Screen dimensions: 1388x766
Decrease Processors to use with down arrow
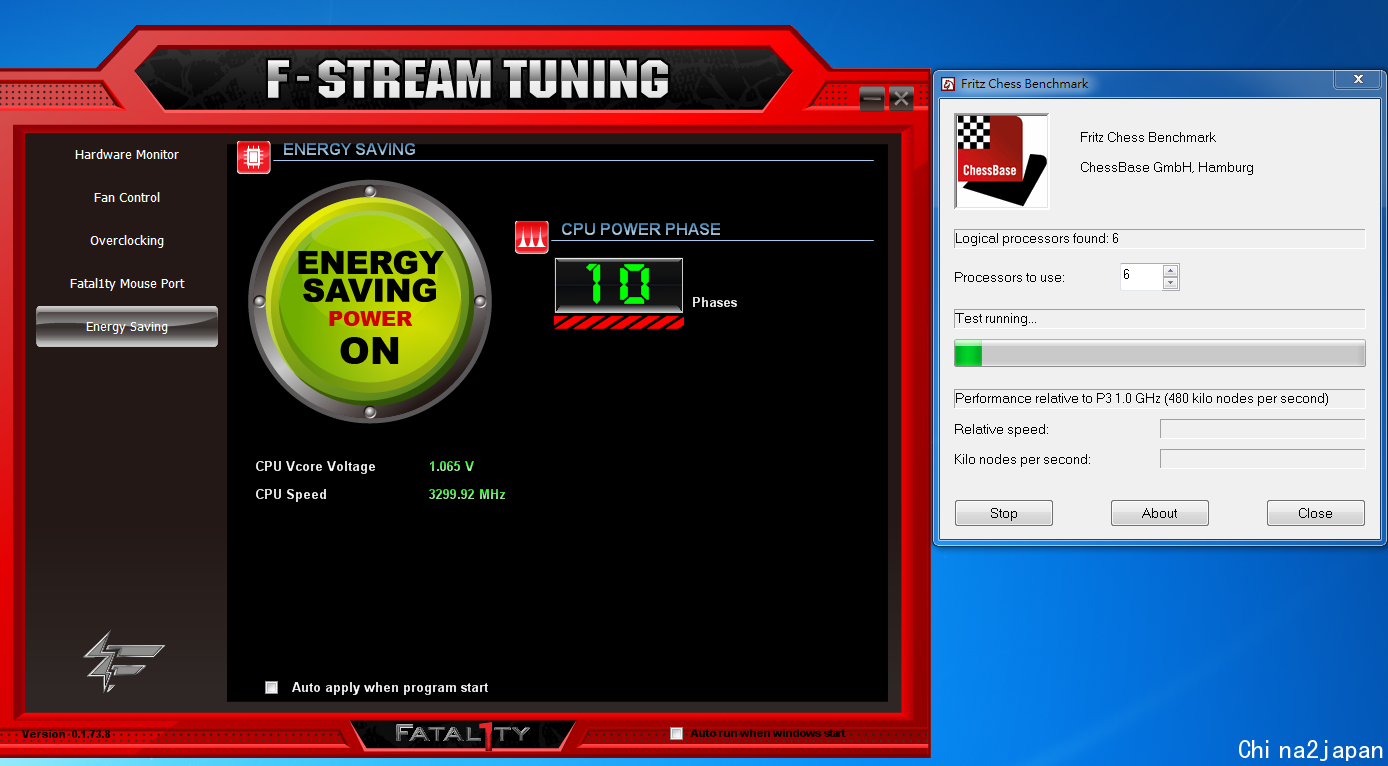point(1171,283)
